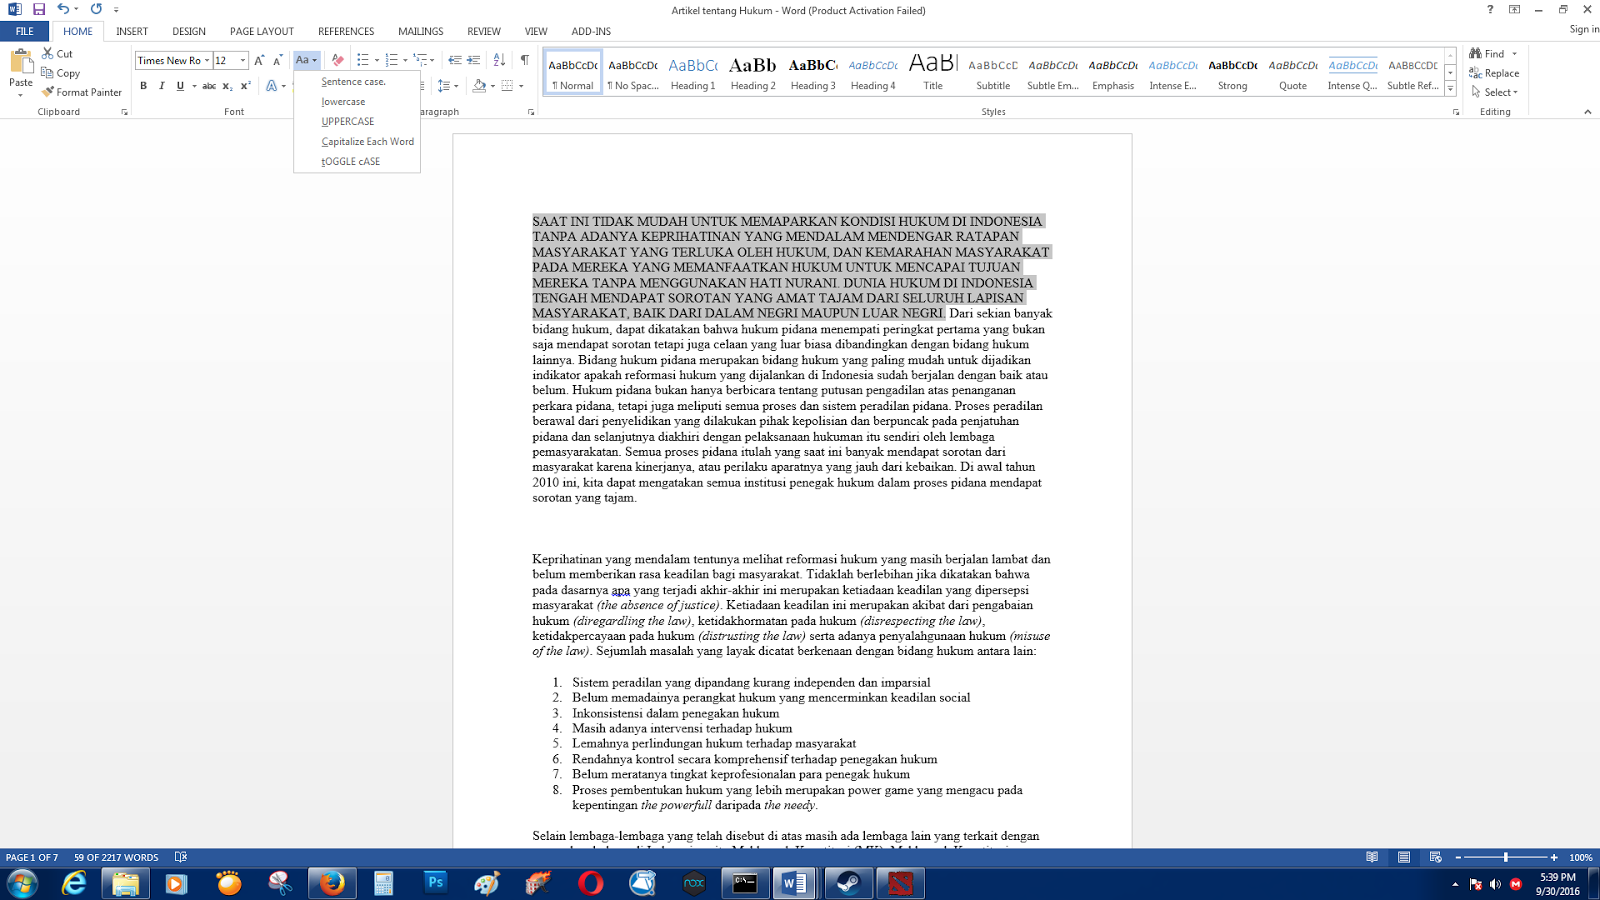Decrease paragraph indent
The width and height of the screenshot is (1600, 900).
click(455, 60)
